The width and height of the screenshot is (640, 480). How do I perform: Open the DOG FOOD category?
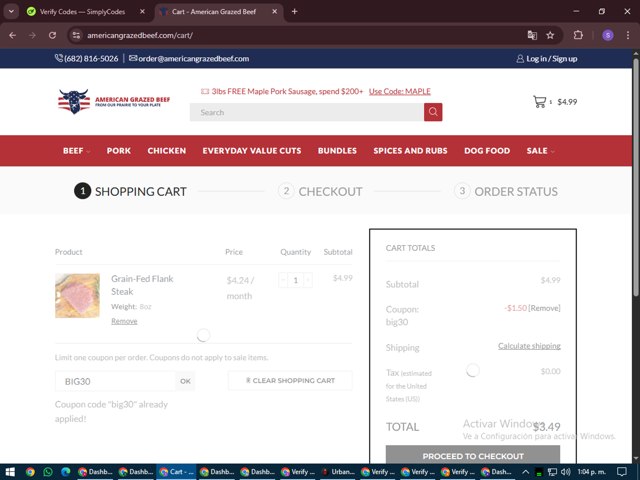[487, 151]
